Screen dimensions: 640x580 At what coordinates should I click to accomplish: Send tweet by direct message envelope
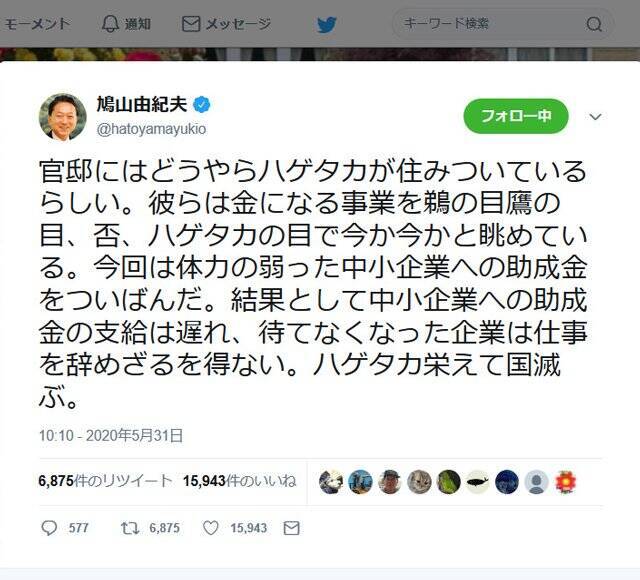291,528
